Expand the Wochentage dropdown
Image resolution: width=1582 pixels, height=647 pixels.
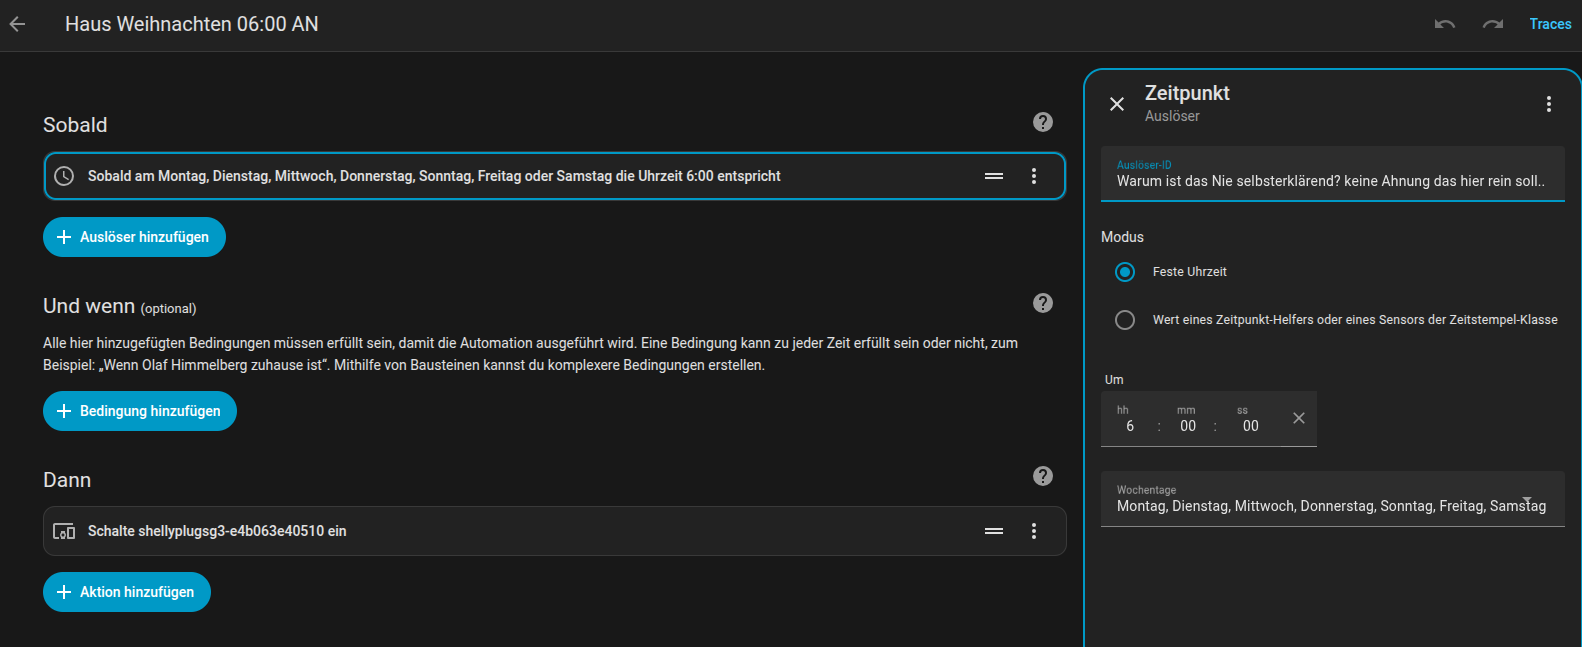pos(1526,501)
